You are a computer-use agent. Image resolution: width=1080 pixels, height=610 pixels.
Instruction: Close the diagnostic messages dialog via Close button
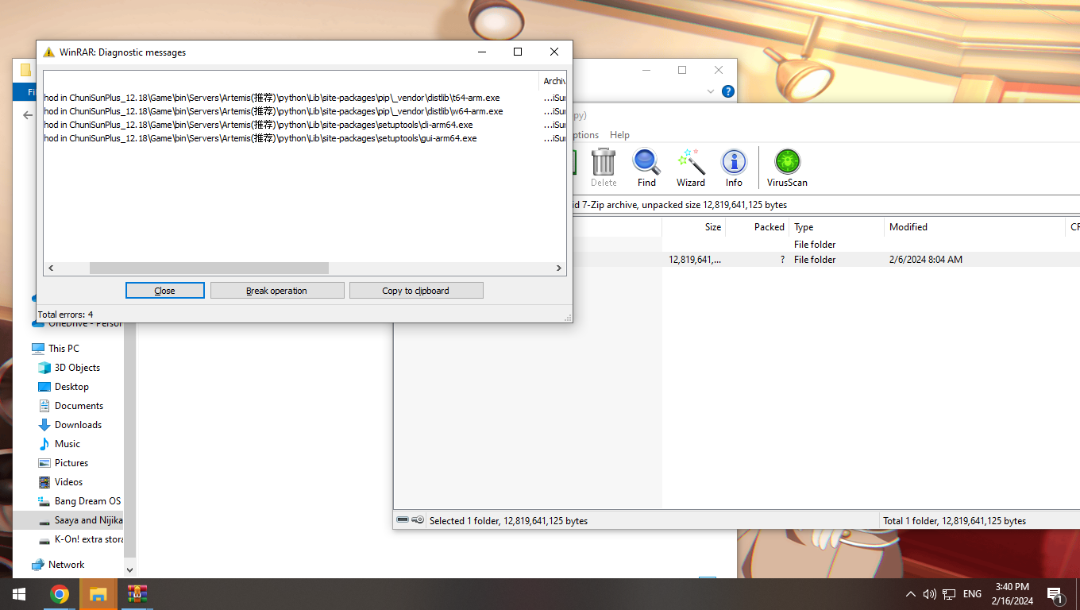(x=165, y=291)
